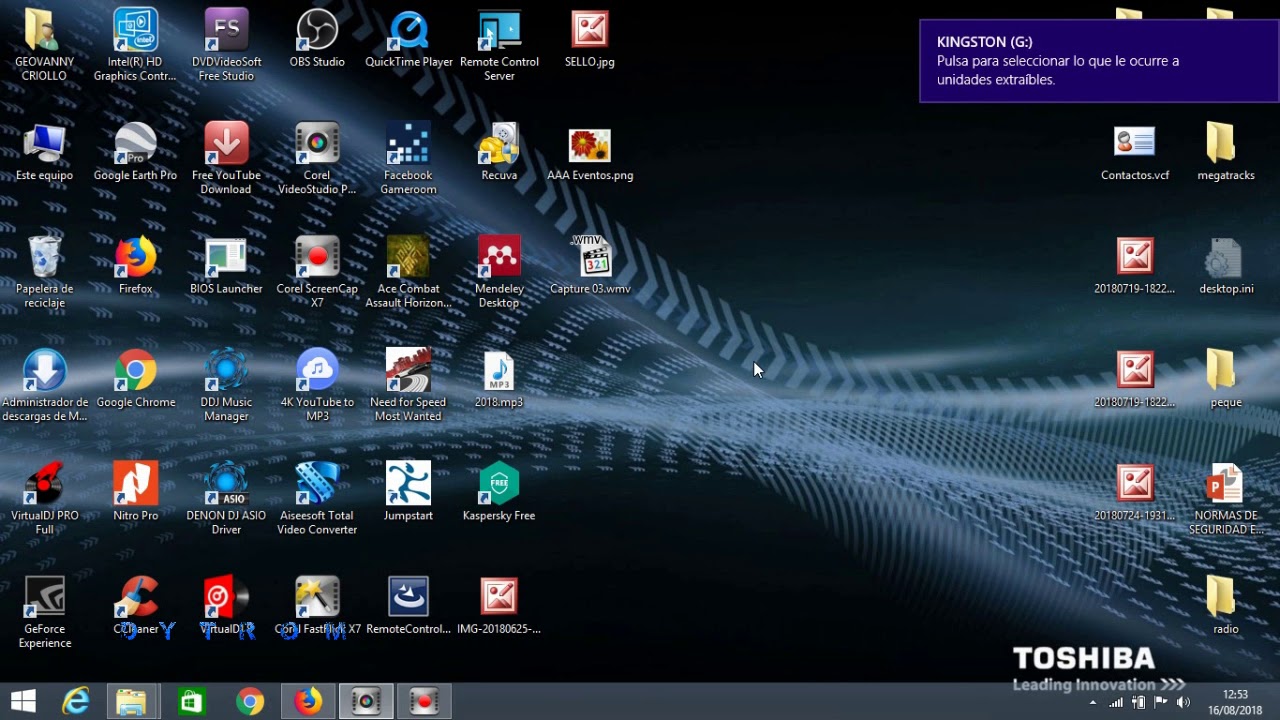Check battery power tray icon

pyautogui.click(x=1139, y=703)
